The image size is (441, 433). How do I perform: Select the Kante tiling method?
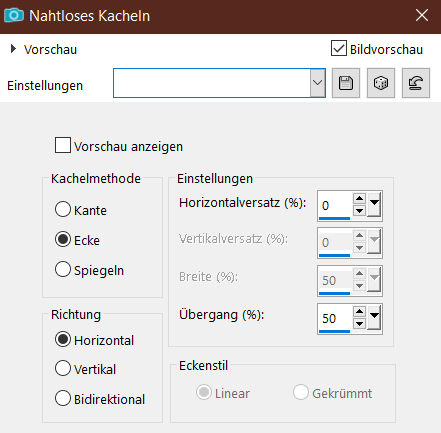(x=63, y=209)
